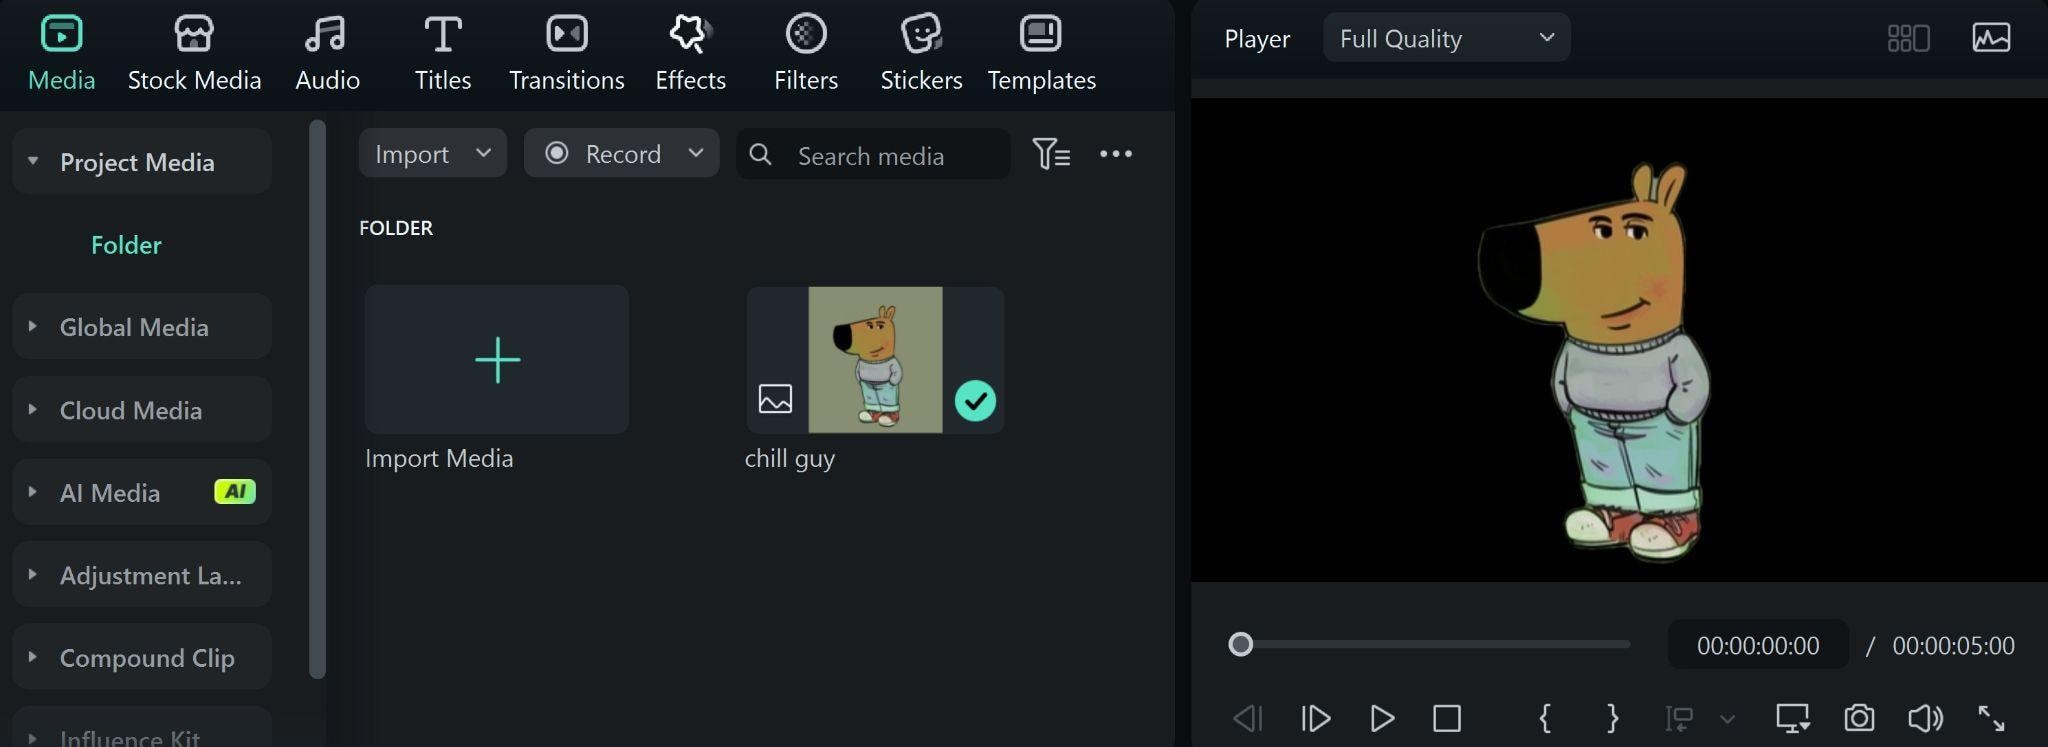Click the current timecode 00:00:00:00 field

click(1758, 645)
